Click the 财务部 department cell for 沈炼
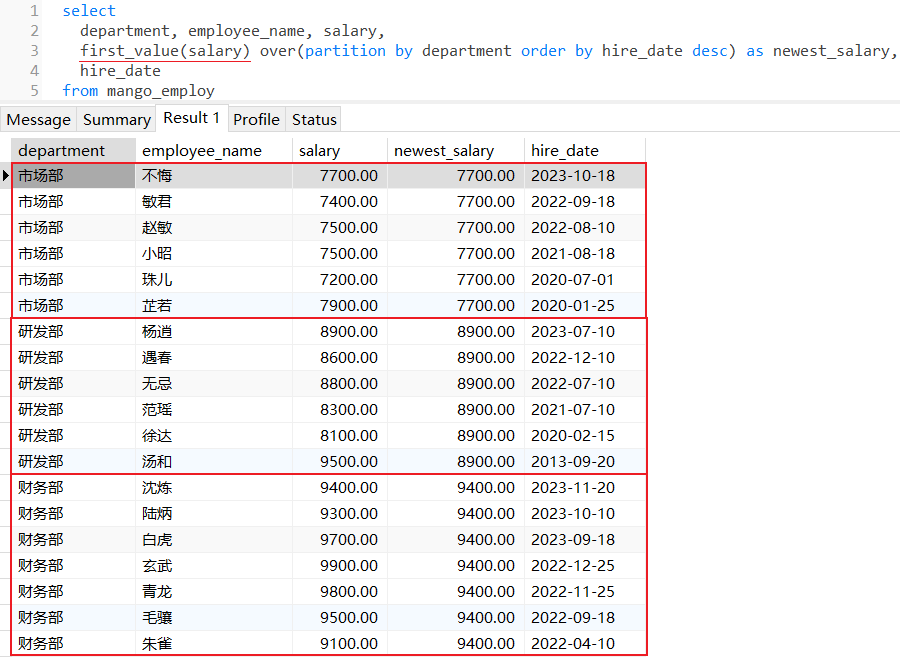This screenshot has width=900, height=657. pos(73,488)
